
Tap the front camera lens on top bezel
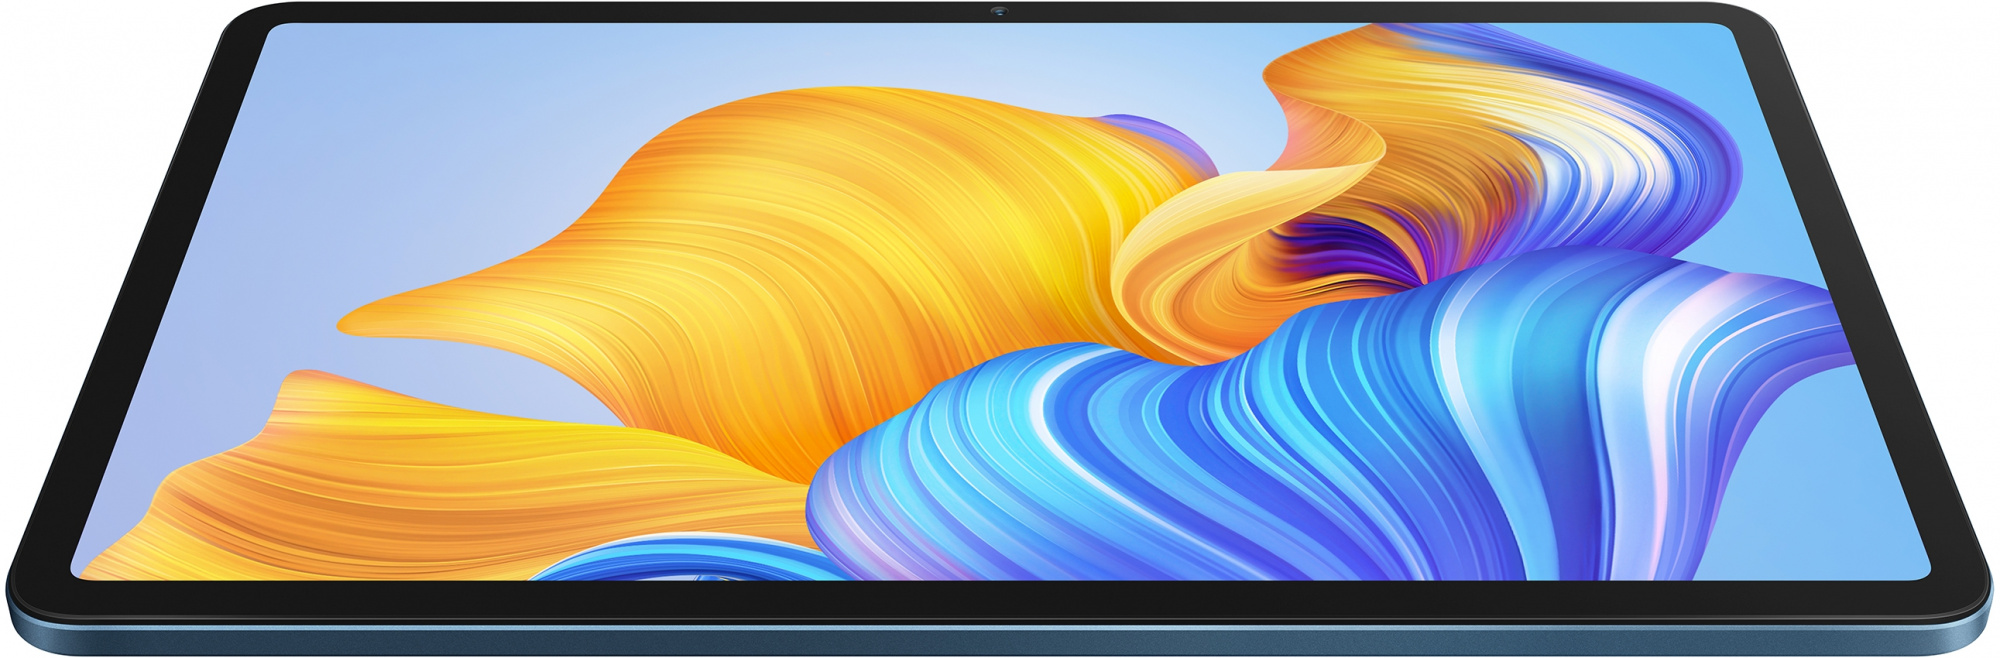tap(998, 12)
